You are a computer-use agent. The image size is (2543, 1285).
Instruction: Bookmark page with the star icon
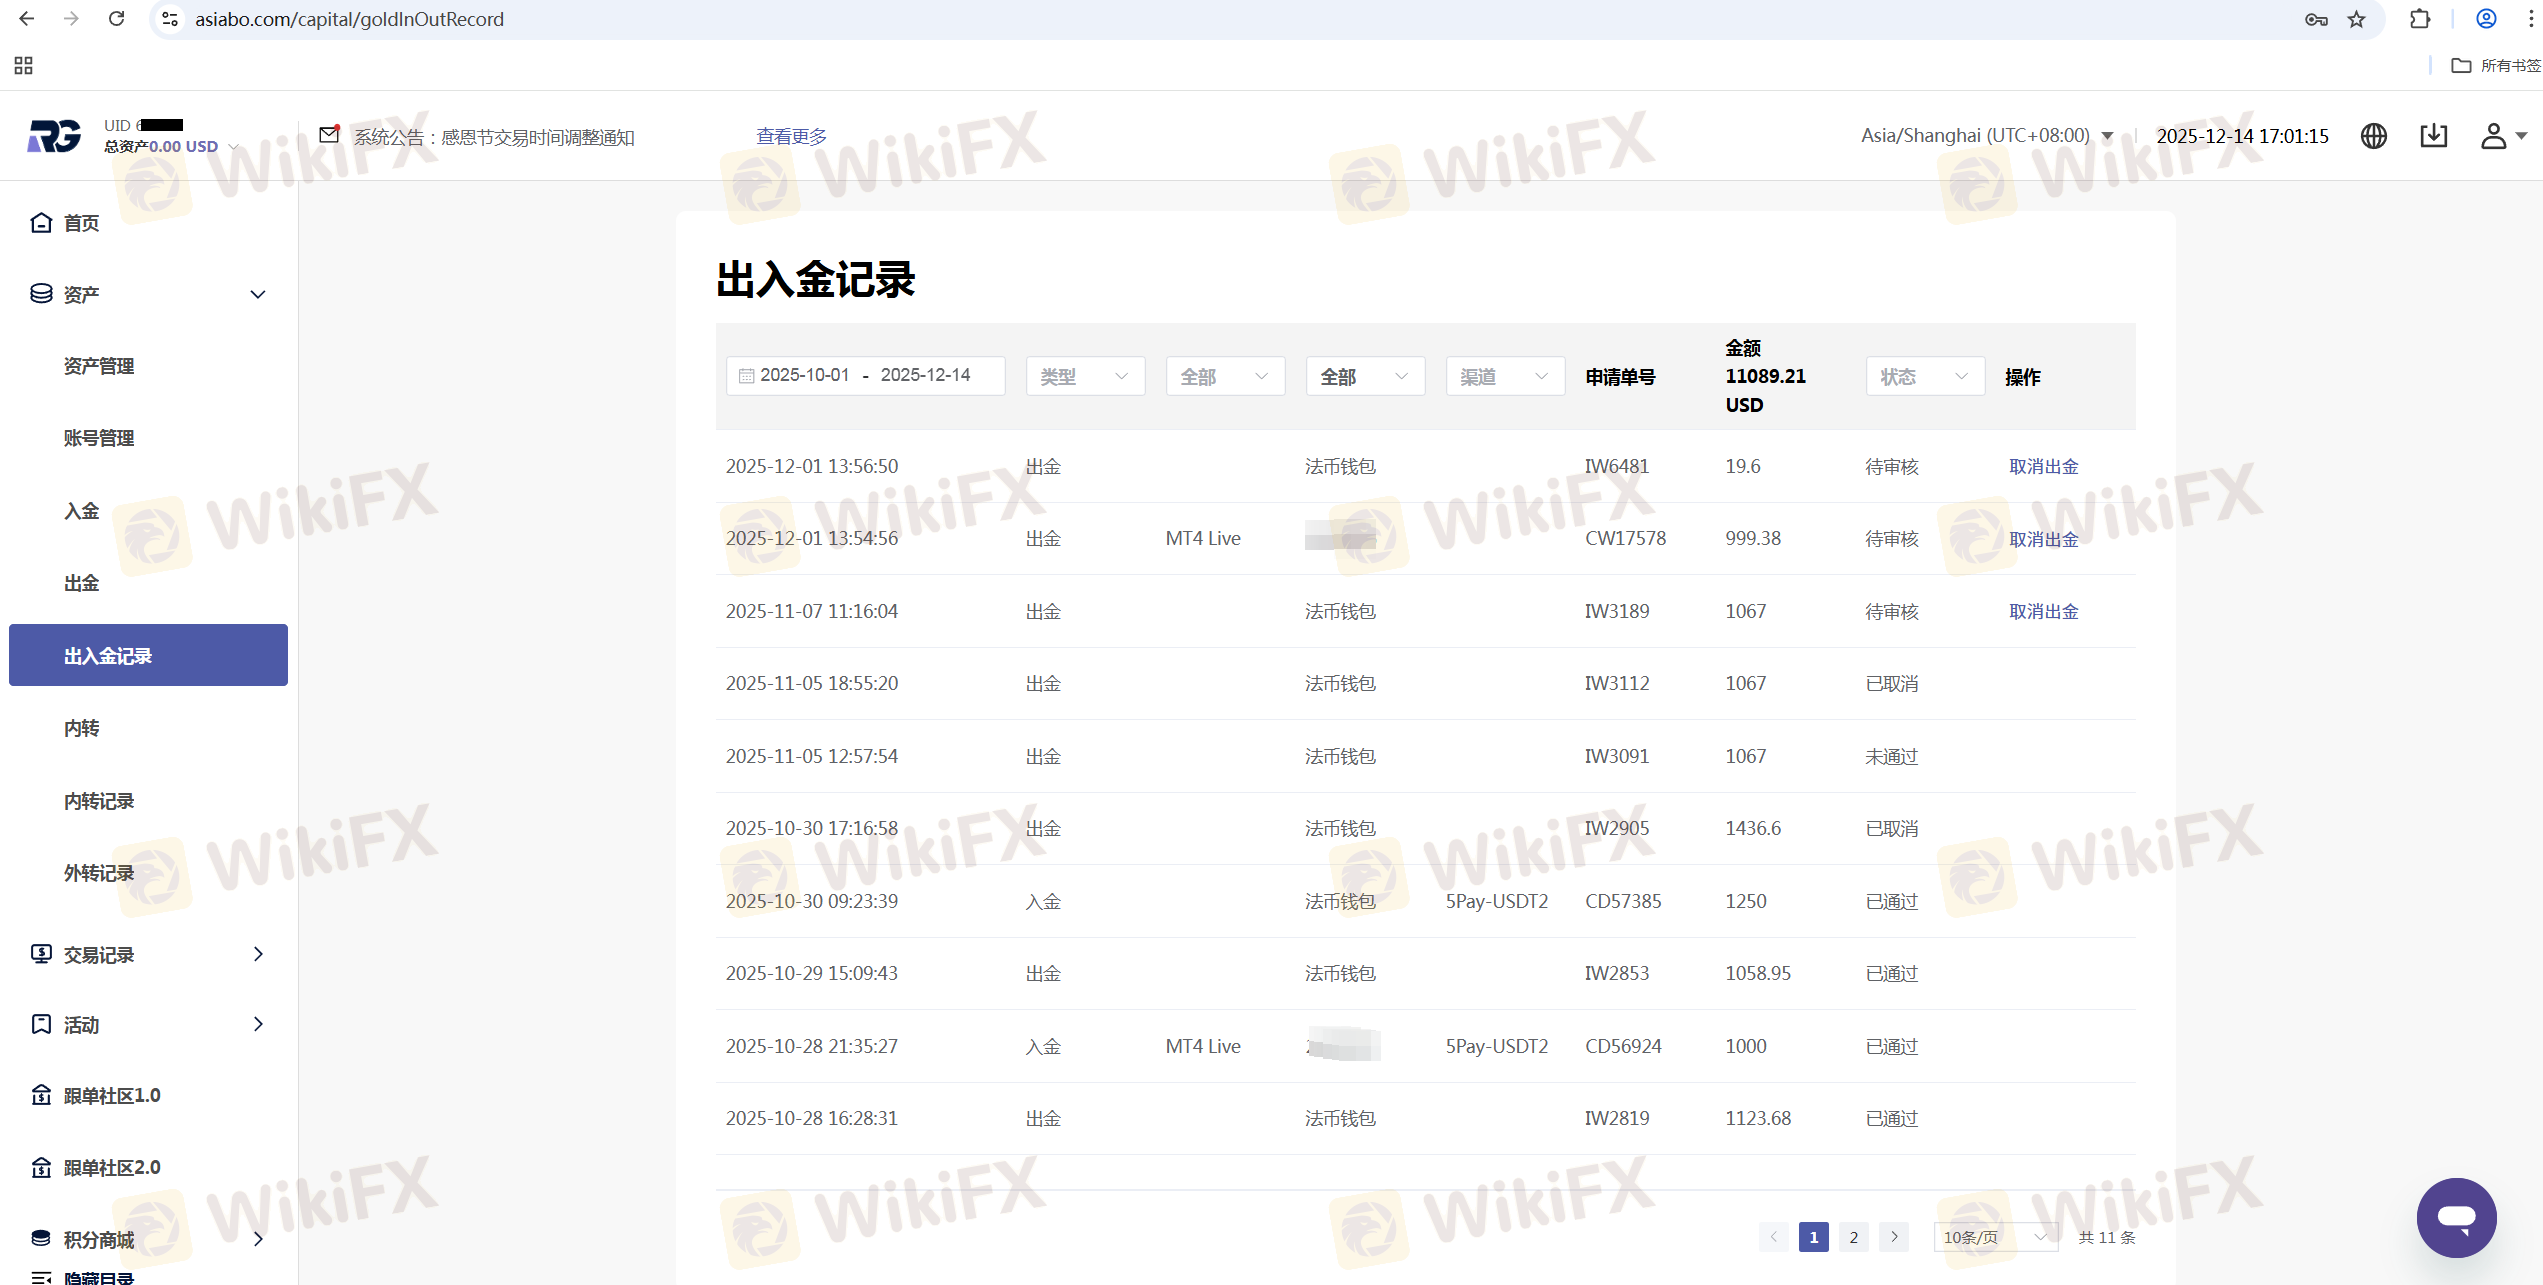coord(2357,19)
